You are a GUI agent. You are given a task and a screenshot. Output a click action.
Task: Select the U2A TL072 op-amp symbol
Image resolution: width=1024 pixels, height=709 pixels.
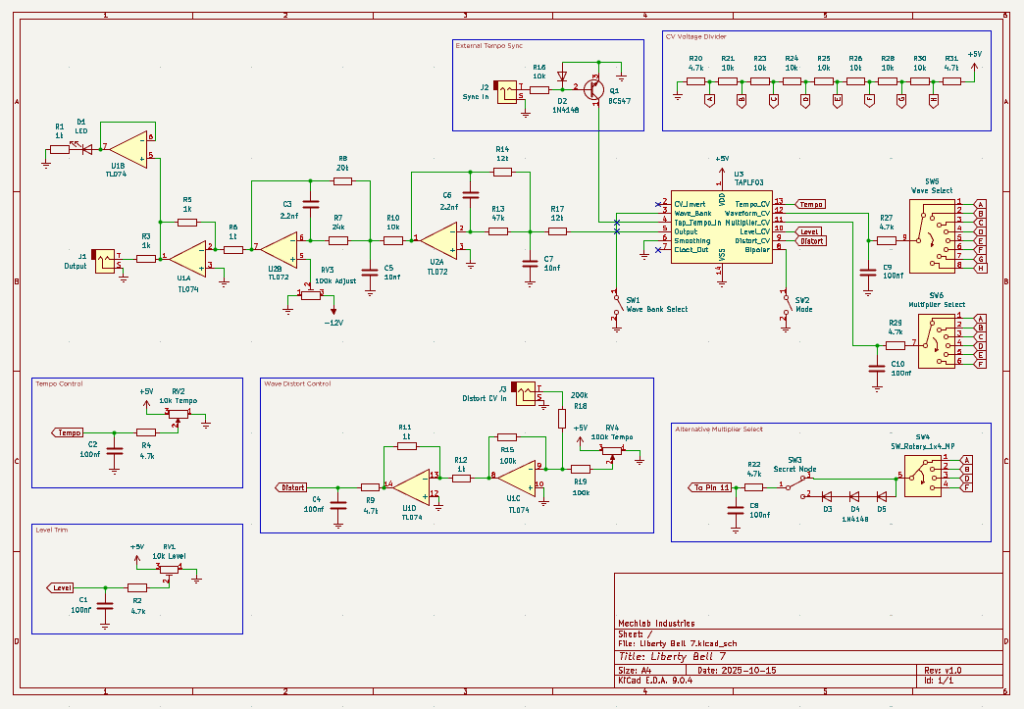click(436, 238)
